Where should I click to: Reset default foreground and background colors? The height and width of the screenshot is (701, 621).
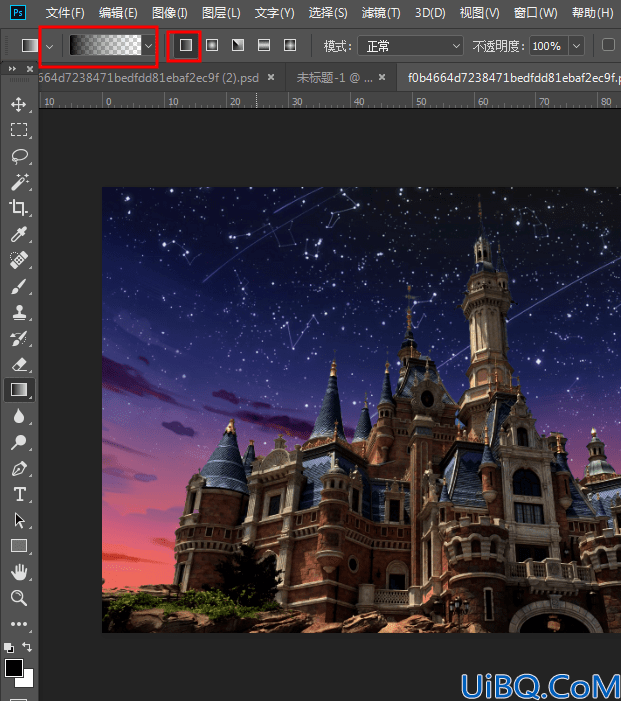9,647
